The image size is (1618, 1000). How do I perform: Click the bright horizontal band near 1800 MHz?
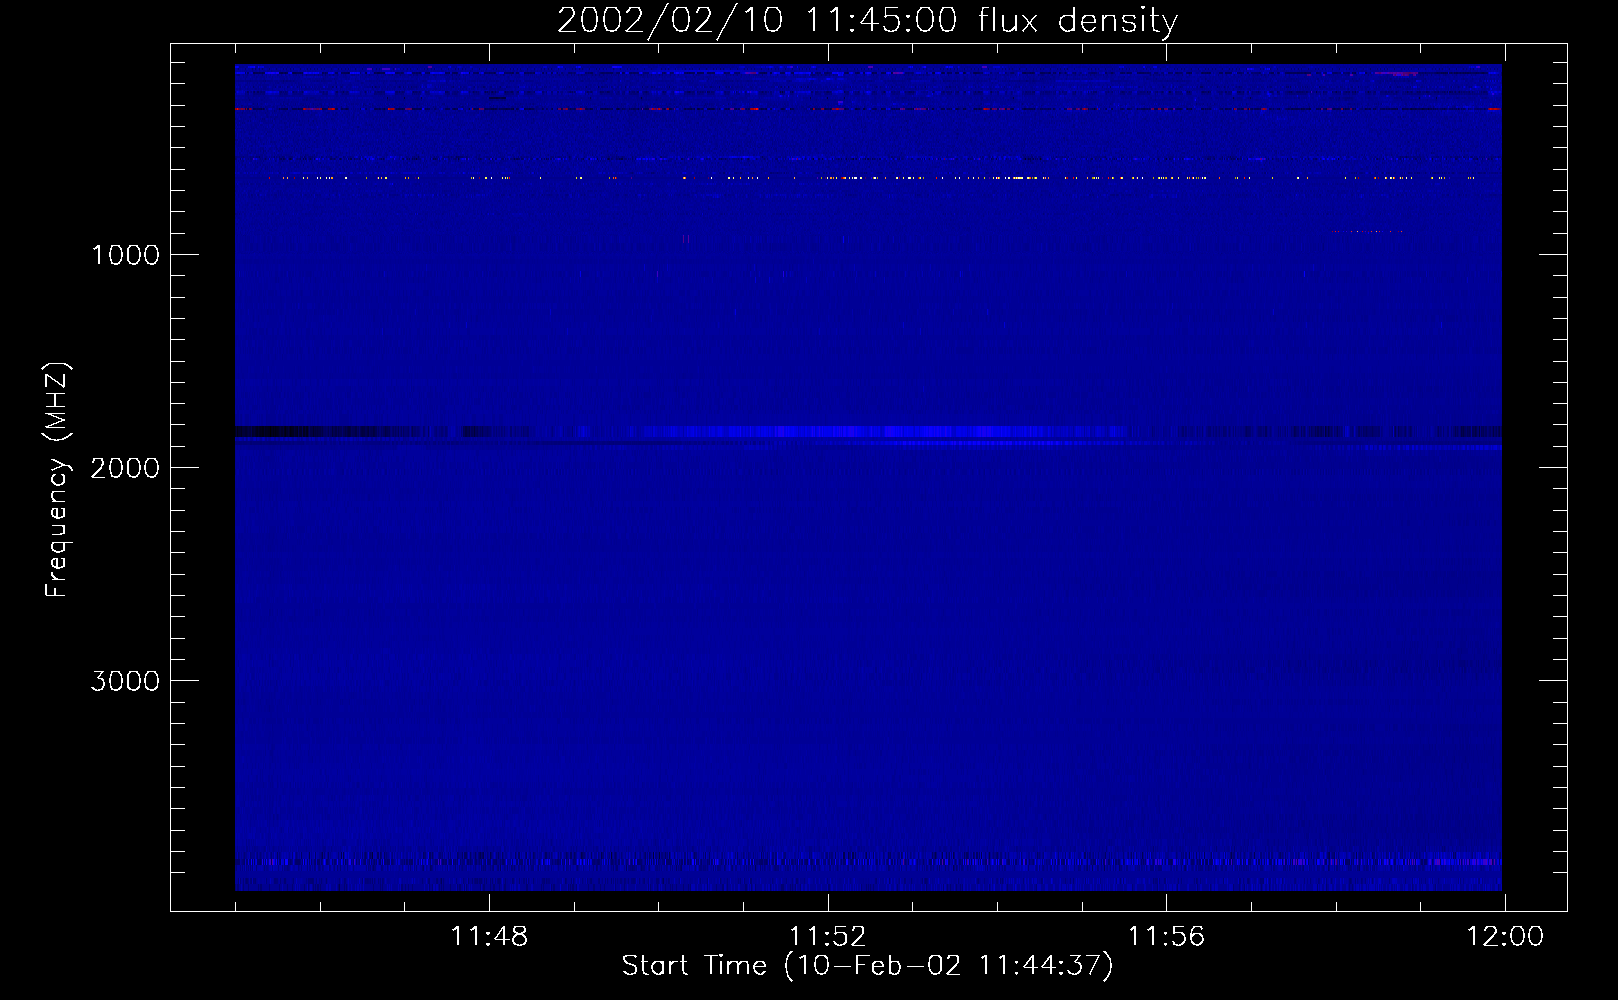tap(868, 432)
